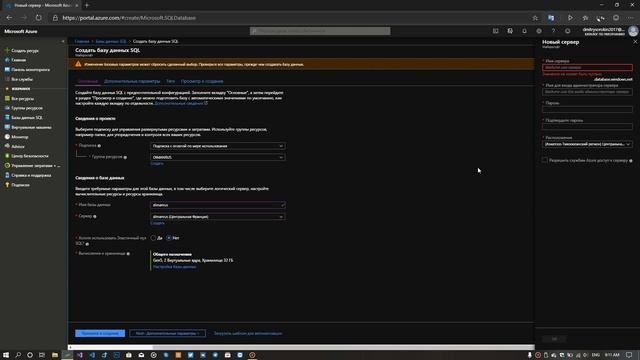Open Advisor in Azure sidebar

coord(18,147)
